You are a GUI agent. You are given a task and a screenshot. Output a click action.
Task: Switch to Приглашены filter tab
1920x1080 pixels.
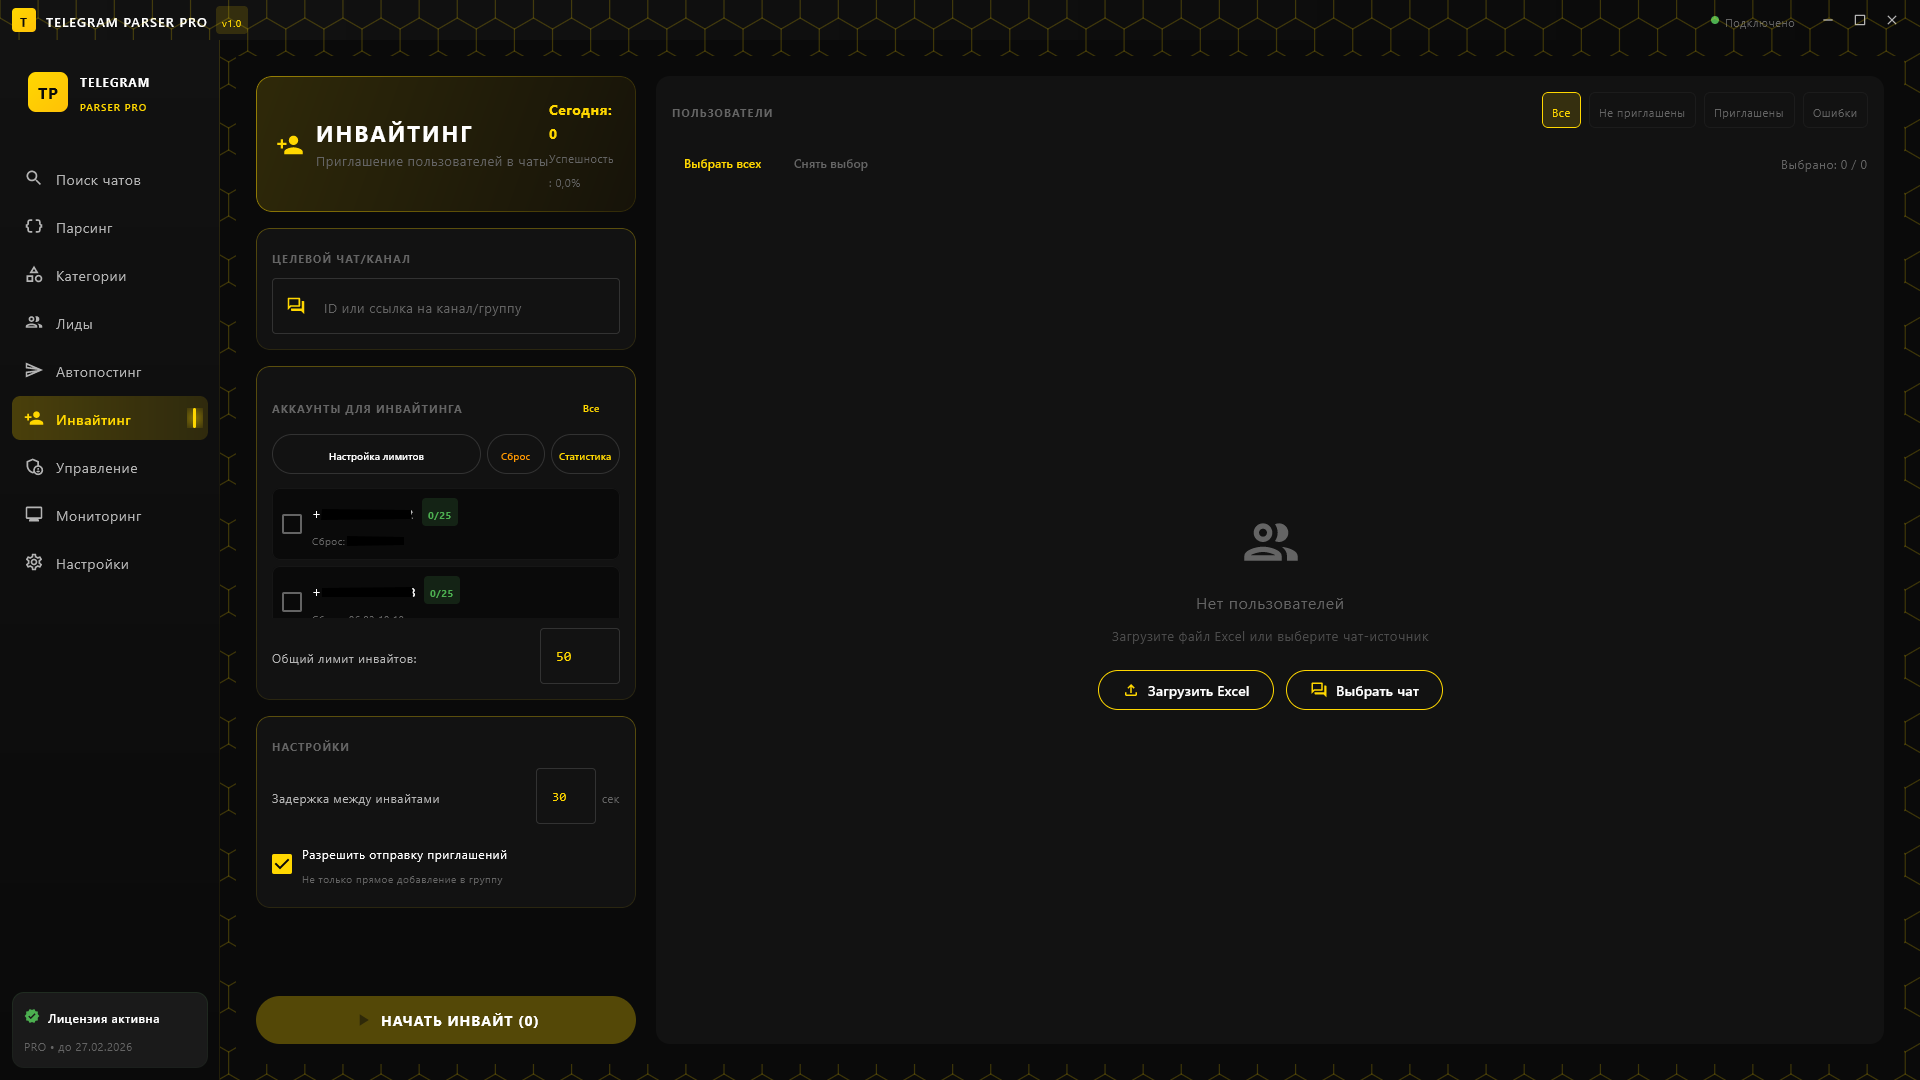pos(1748,112)
